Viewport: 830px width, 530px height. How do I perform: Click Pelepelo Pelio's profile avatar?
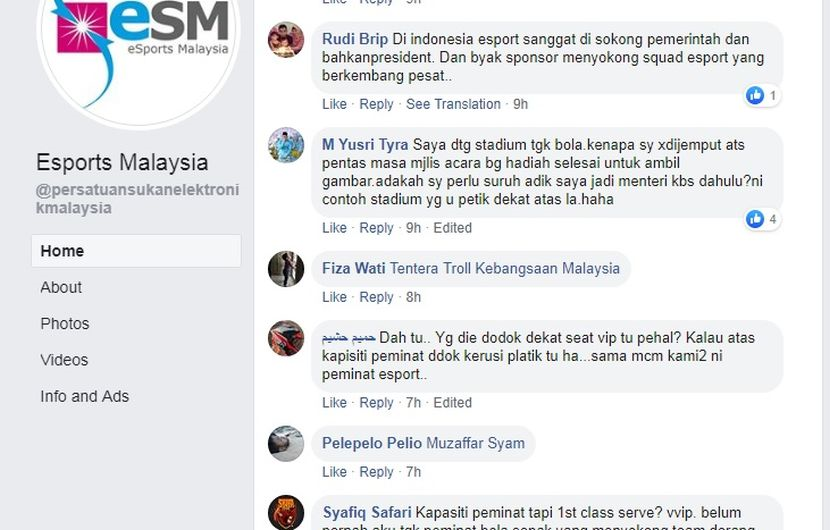pos(286,444)
